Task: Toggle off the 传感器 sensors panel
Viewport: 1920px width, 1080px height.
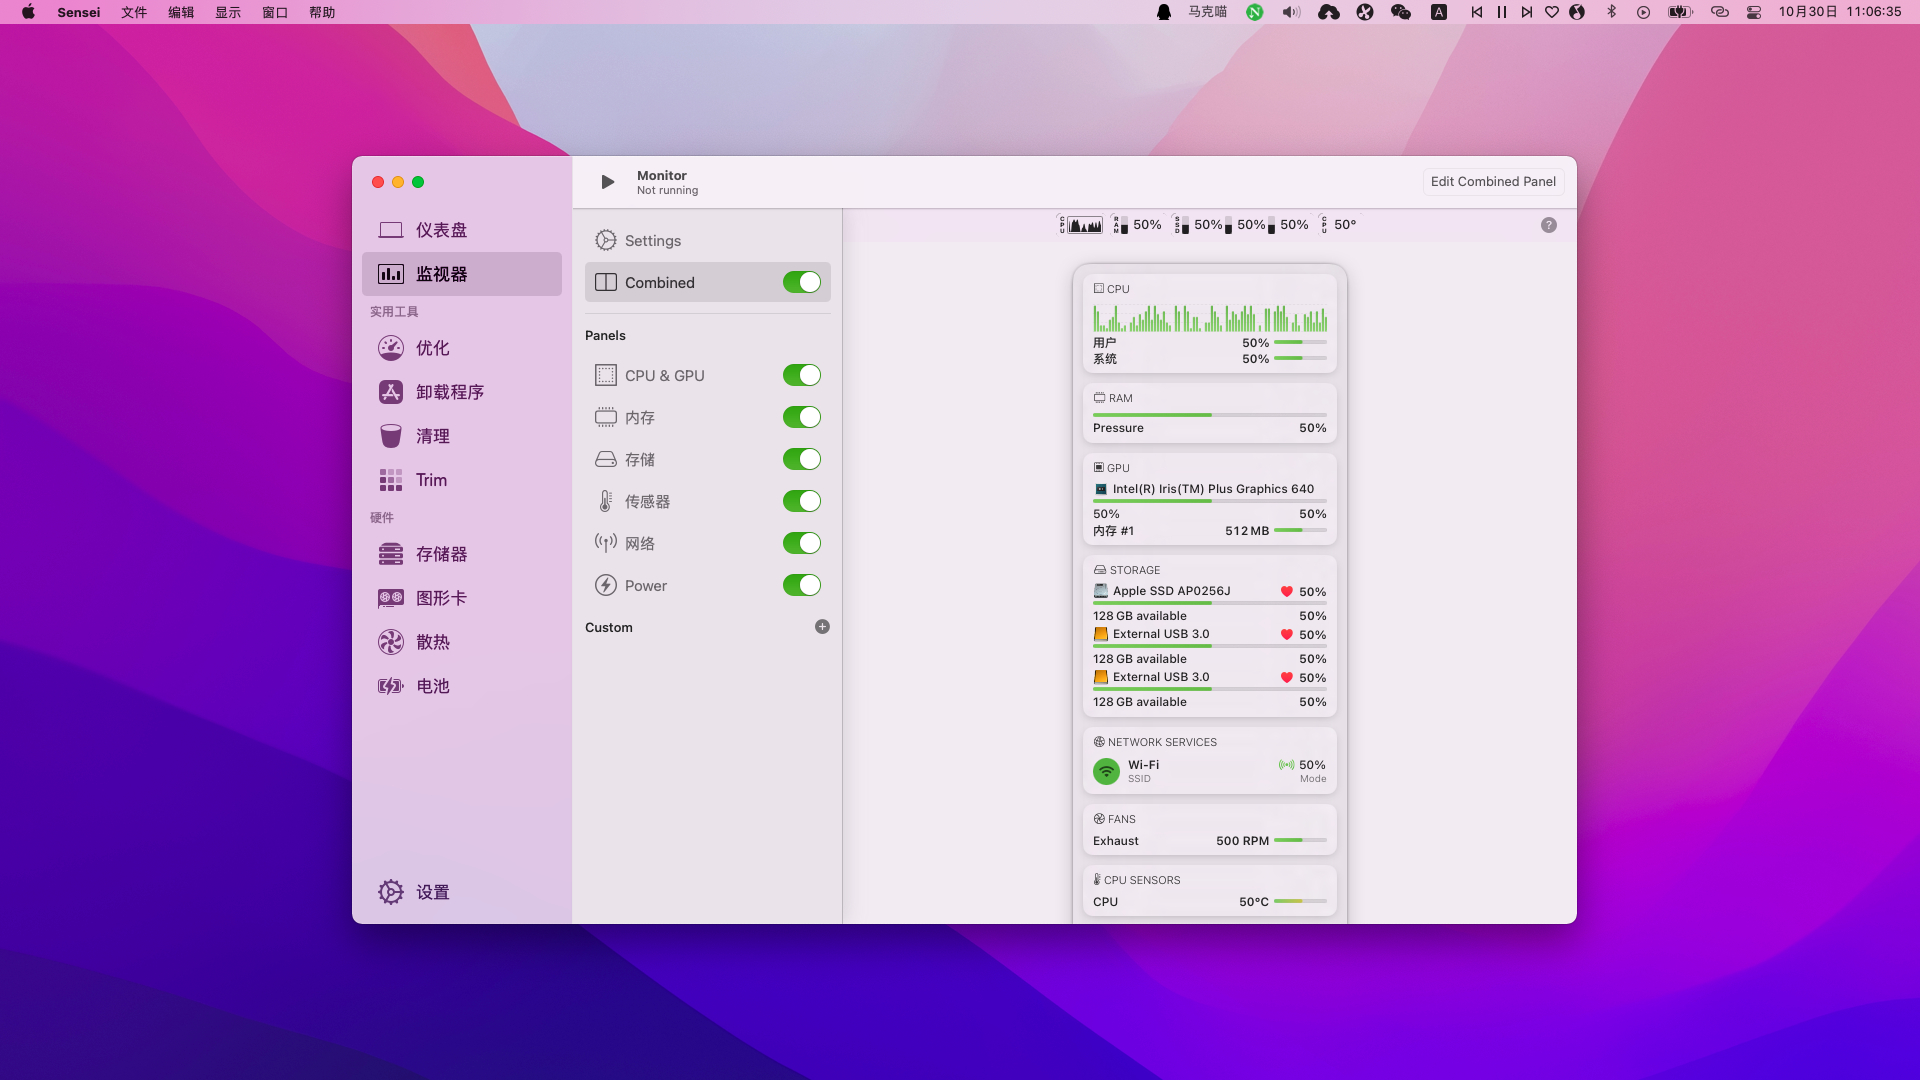Action: (x=801, y=501)
